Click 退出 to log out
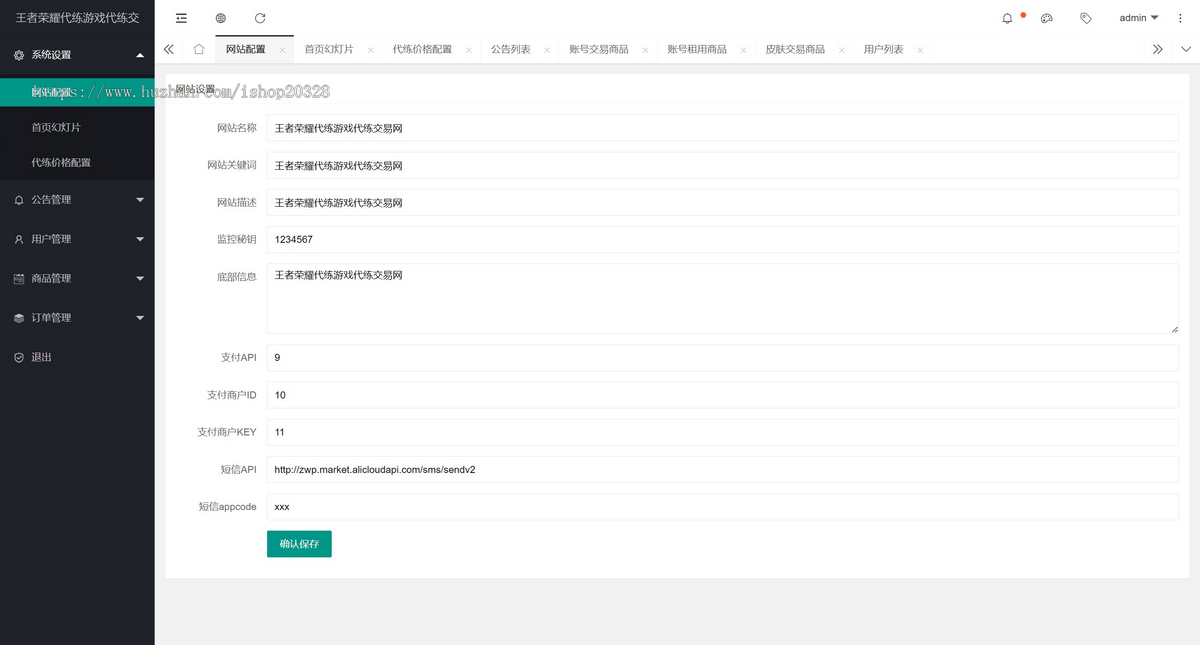 tap(77, 357)
